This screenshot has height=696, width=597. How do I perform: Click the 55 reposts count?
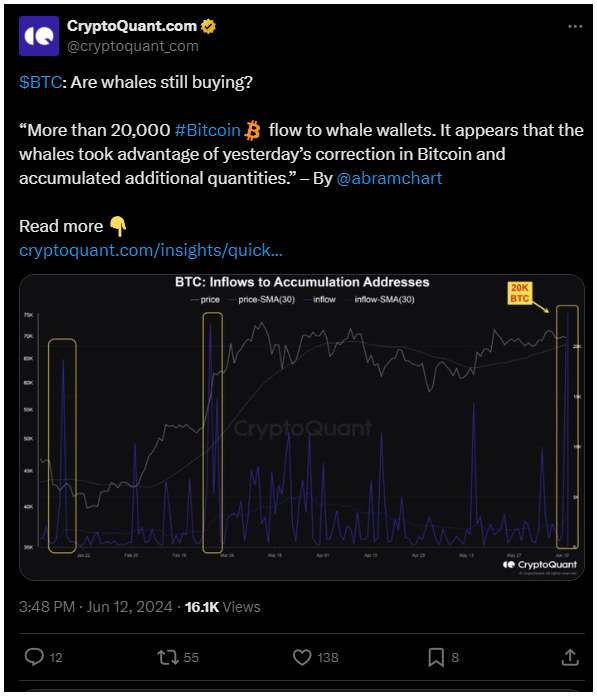191,657
